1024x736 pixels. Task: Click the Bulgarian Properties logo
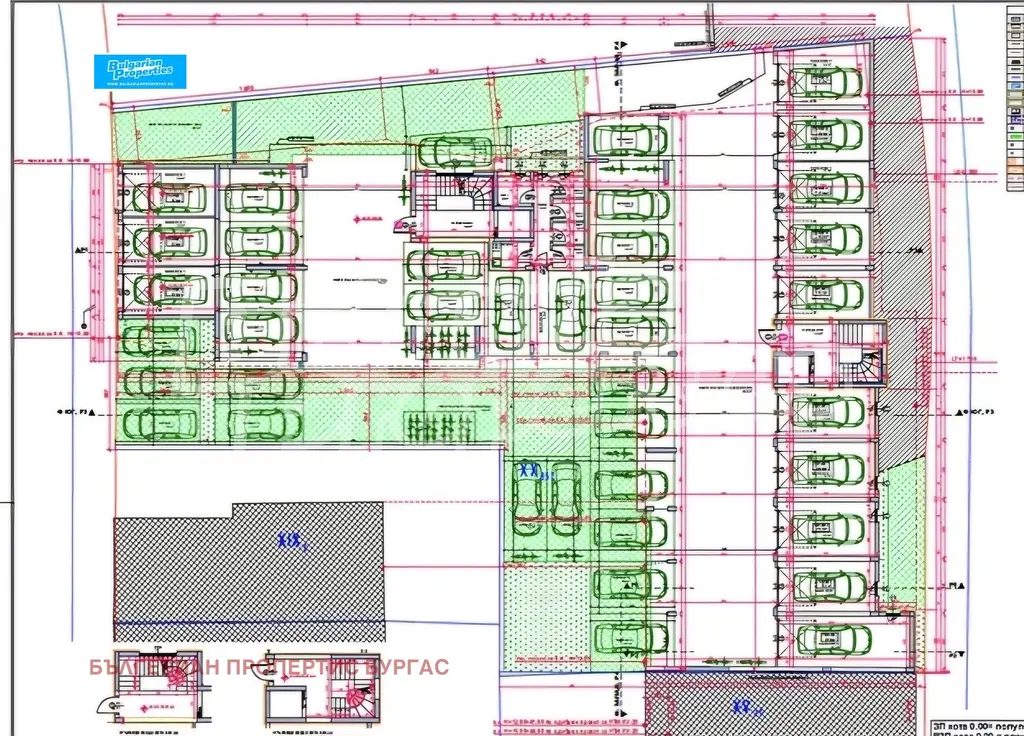tap(140, 71)
